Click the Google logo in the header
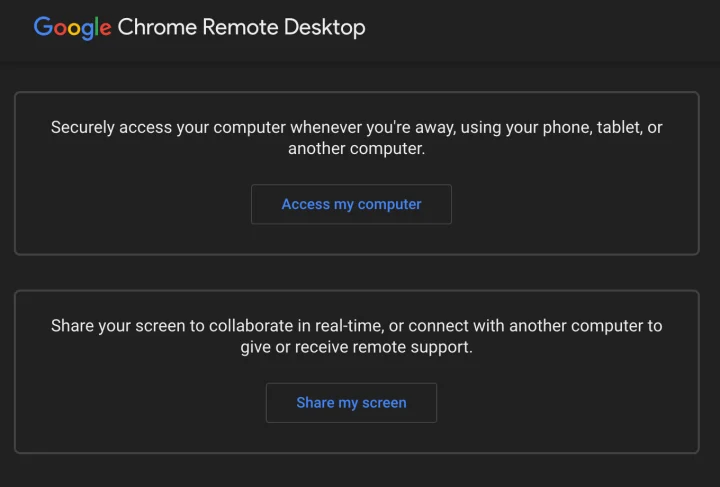 tap(72, 28)
